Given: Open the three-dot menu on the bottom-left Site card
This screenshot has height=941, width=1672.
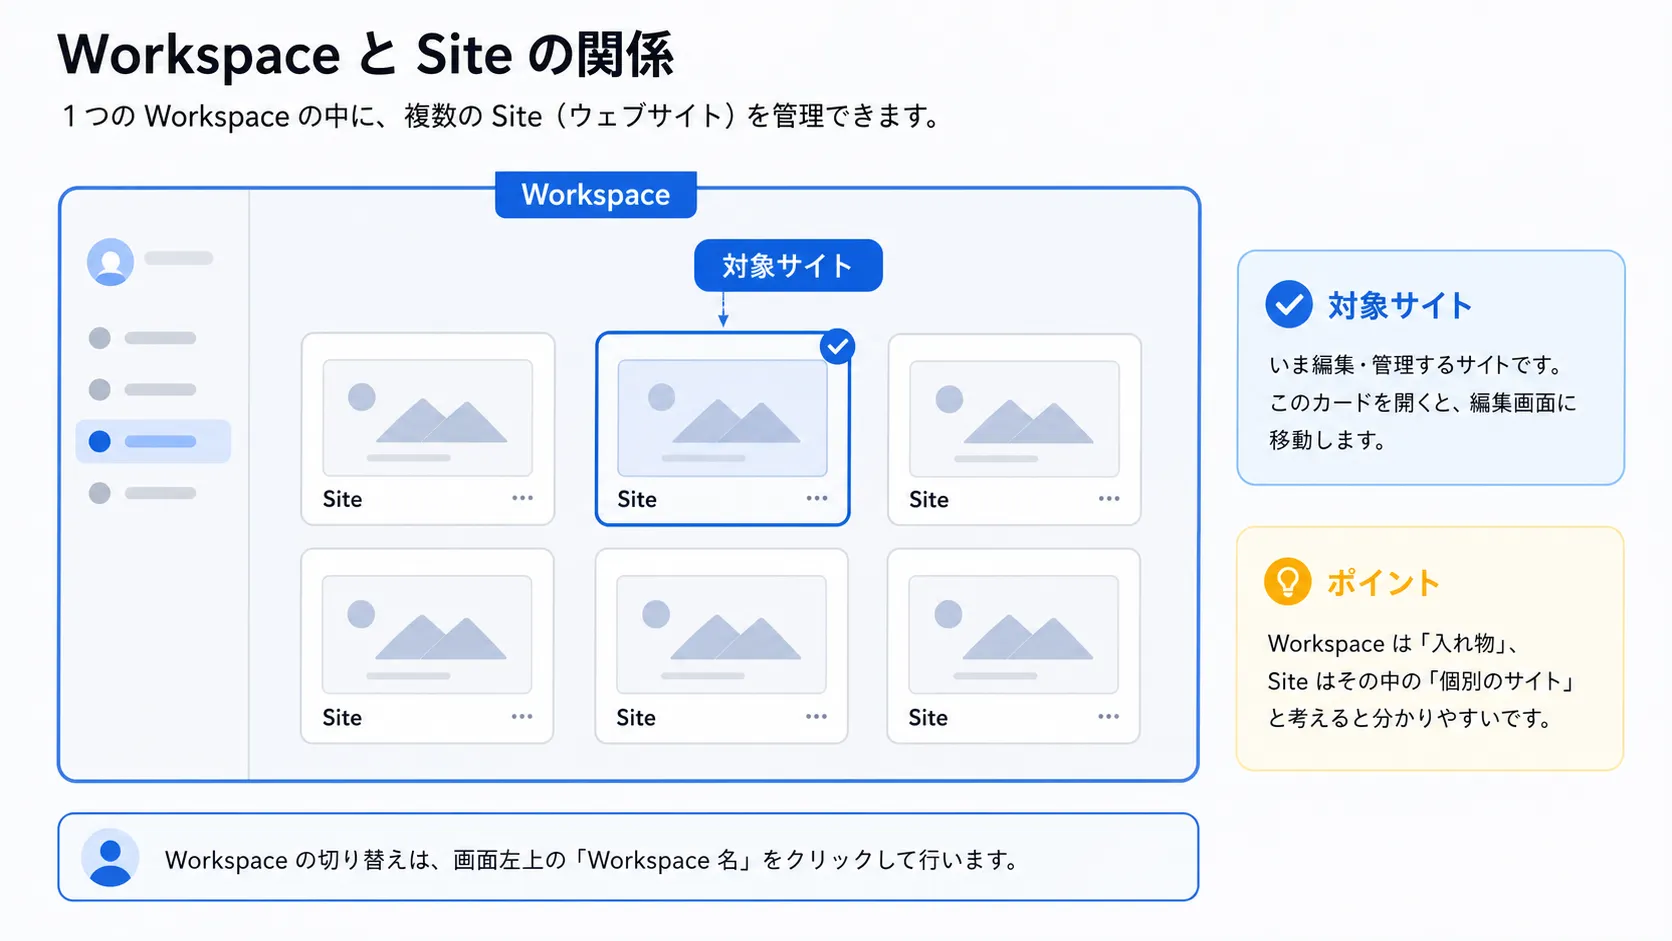Looking at the screenshot, I should [x=522, y=716].
